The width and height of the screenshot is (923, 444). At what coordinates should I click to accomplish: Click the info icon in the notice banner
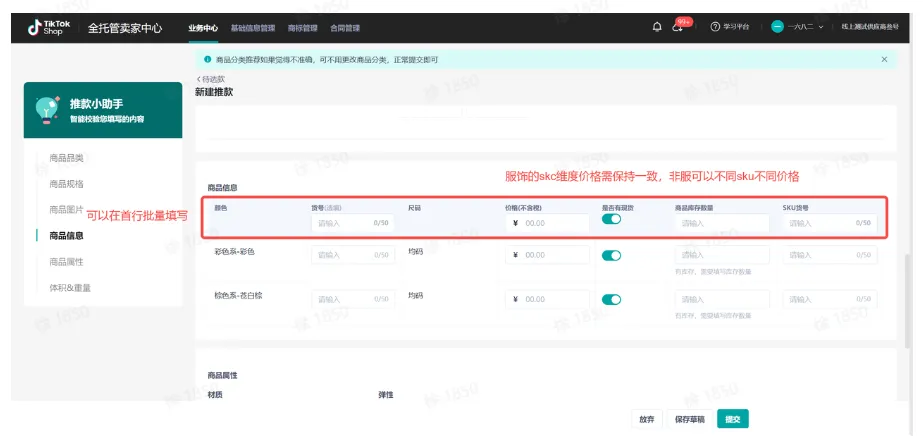click(207, 59)
